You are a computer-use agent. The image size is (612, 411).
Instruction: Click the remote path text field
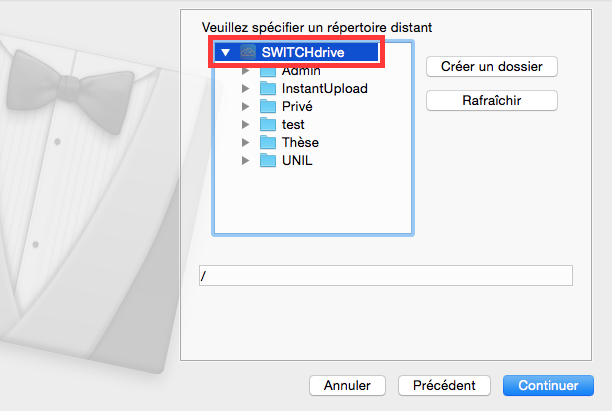(x=384, y=275)
